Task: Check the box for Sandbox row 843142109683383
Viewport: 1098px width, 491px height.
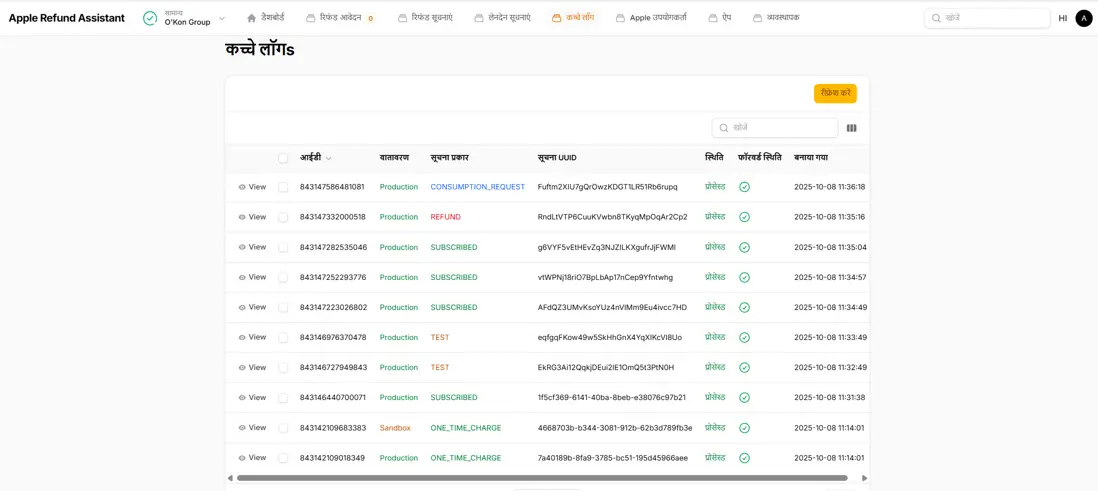Action: [x=283, y=428]
